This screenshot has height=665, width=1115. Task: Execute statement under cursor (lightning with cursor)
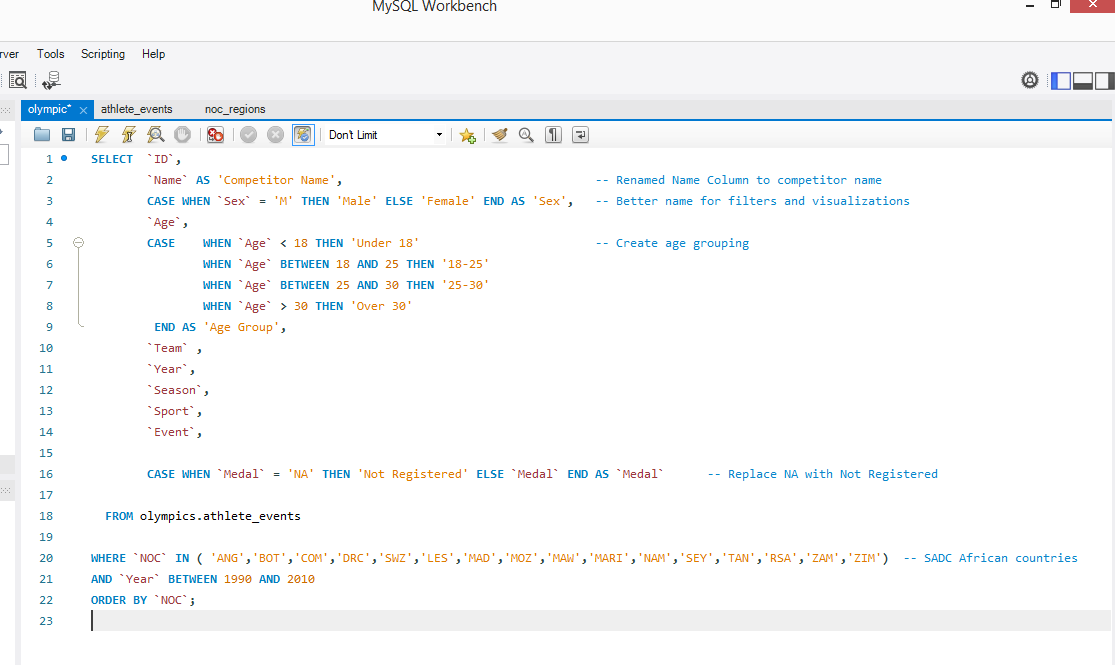click(x=129, y=135)
